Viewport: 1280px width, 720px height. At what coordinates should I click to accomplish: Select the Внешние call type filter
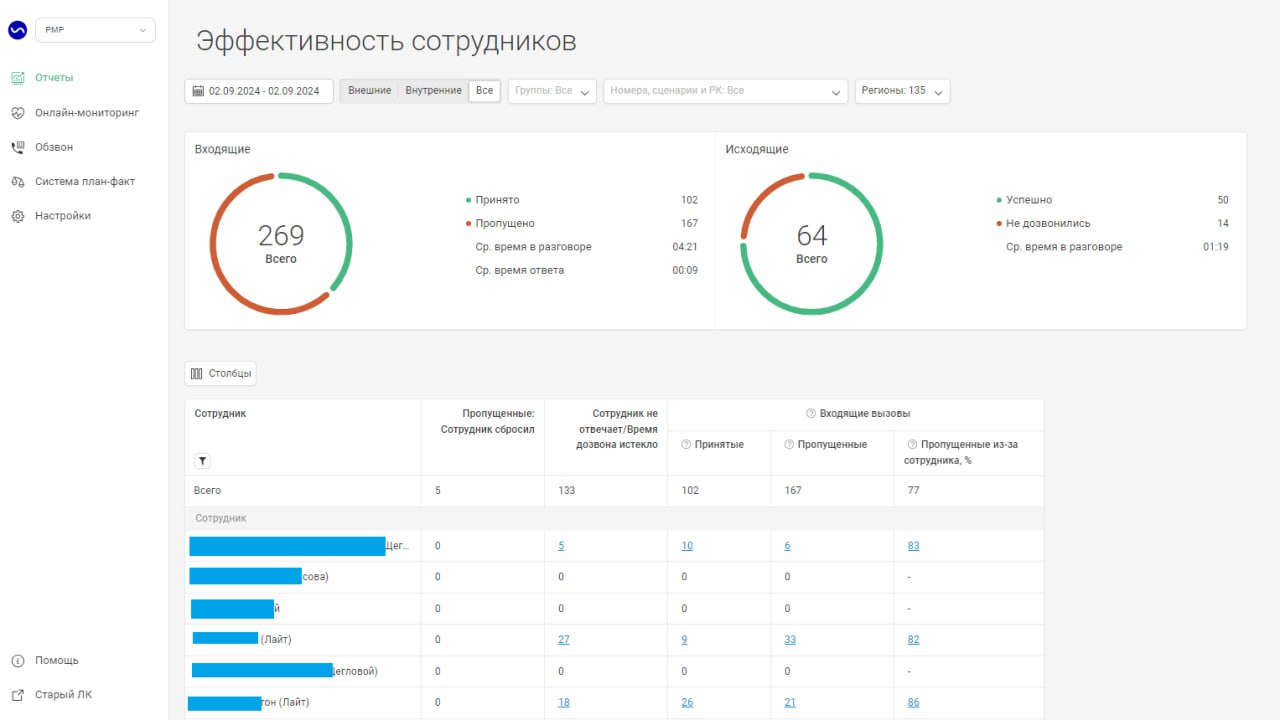point(369,91)
